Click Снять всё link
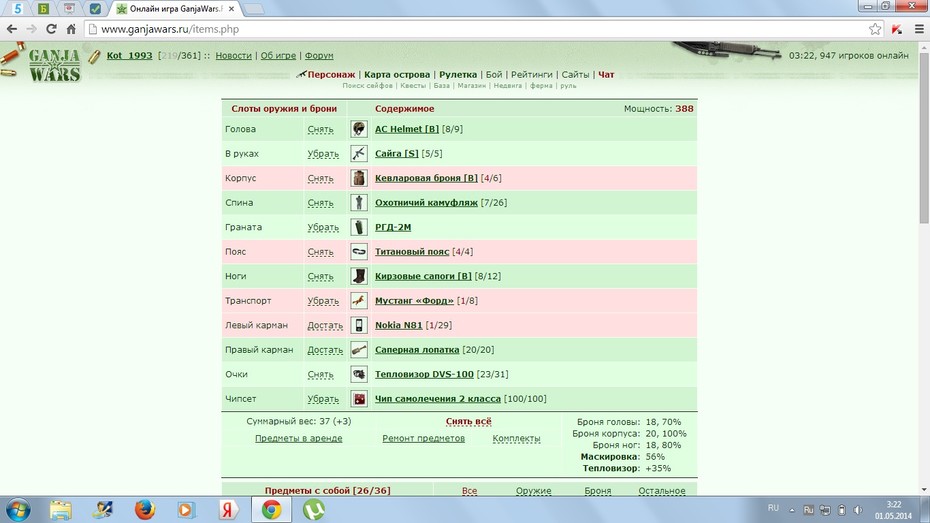Viewport: 930px width, 523px height. (x=469, y=422)
